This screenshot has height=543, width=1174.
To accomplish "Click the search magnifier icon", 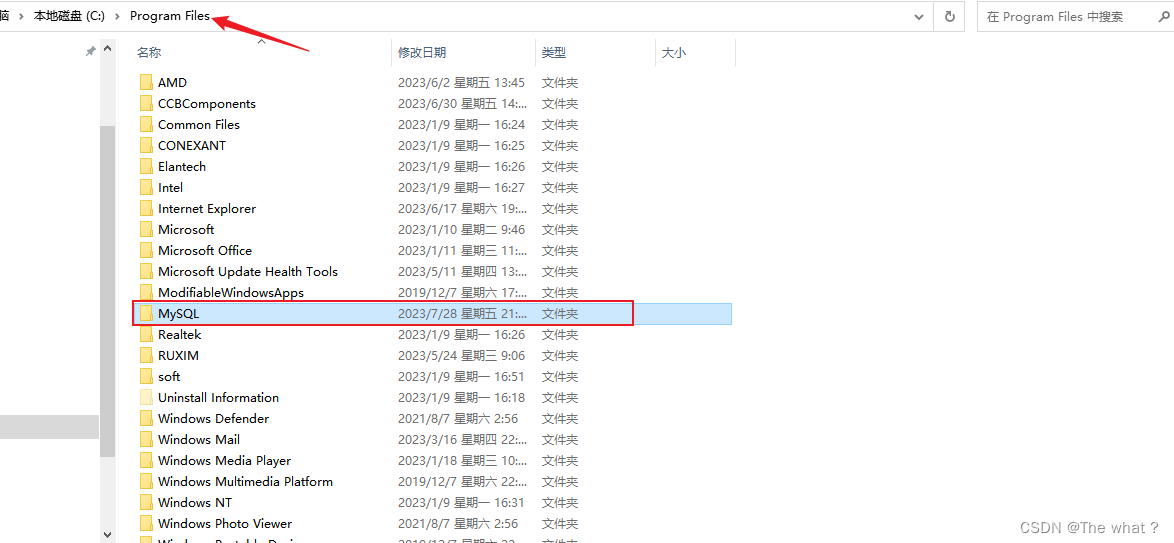I will pos(1164,16).
